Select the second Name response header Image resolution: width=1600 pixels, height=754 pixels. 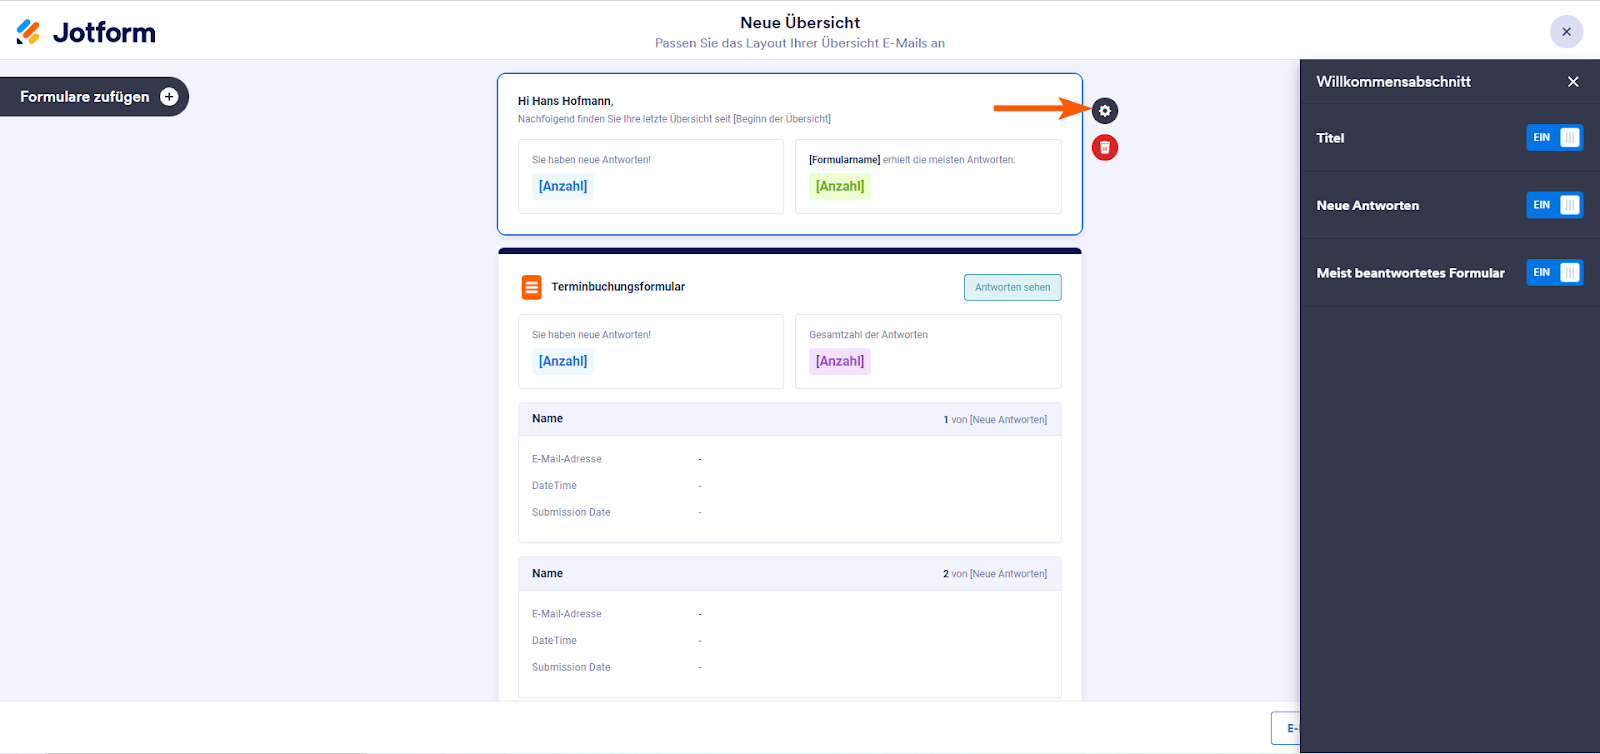548,574
